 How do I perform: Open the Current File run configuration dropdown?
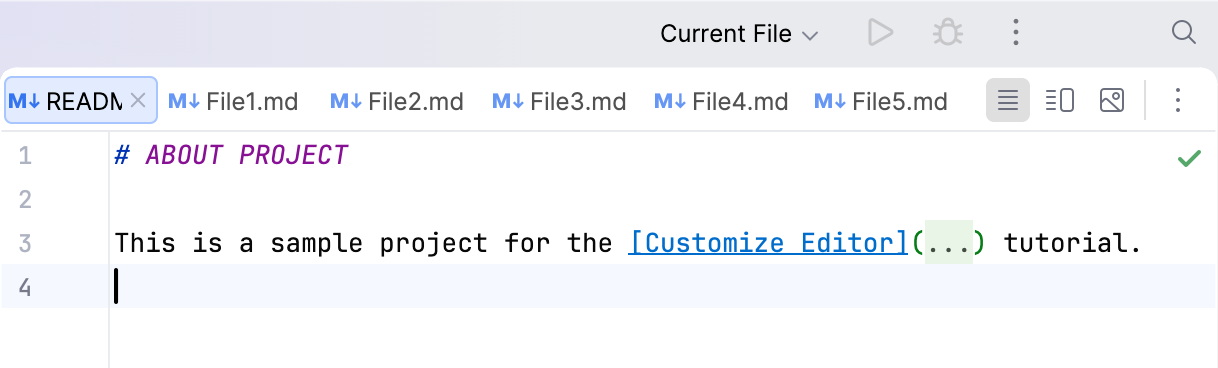740,34
